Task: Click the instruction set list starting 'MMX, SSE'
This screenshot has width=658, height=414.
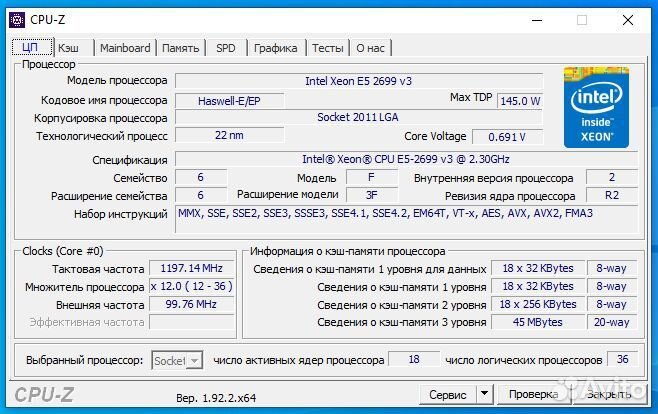Action: click(x=406, y=219)
